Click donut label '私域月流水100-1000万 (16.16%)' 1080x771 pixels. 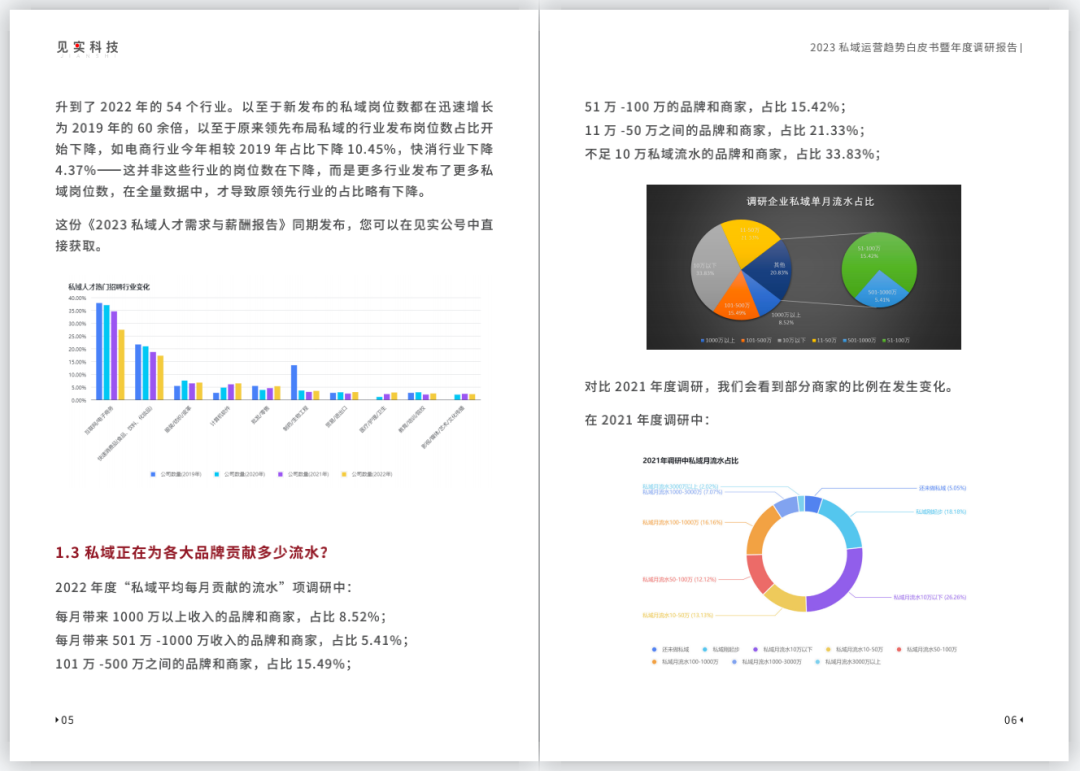(x=683, y=522)
